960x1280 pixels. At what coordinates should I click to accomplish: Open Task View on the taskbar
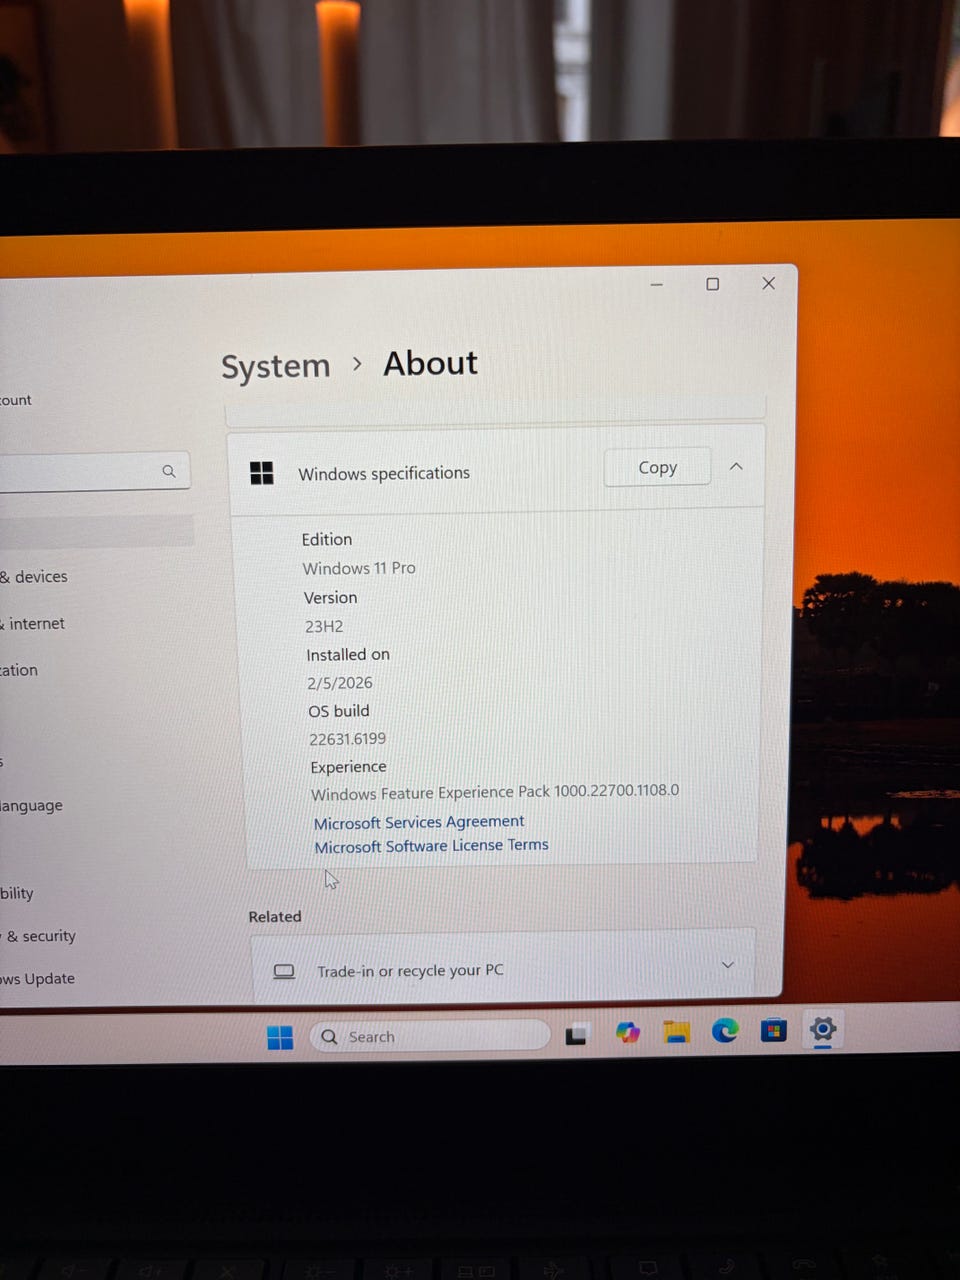(576, 1035)
